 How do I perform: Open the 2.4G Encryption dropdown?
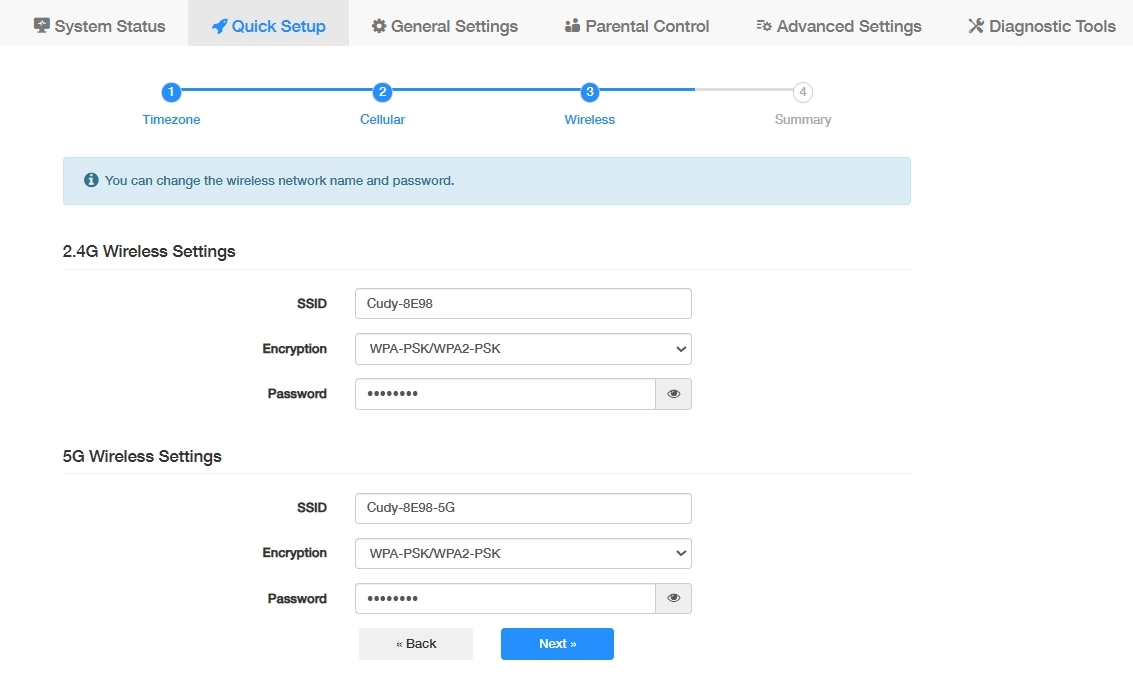523,349
